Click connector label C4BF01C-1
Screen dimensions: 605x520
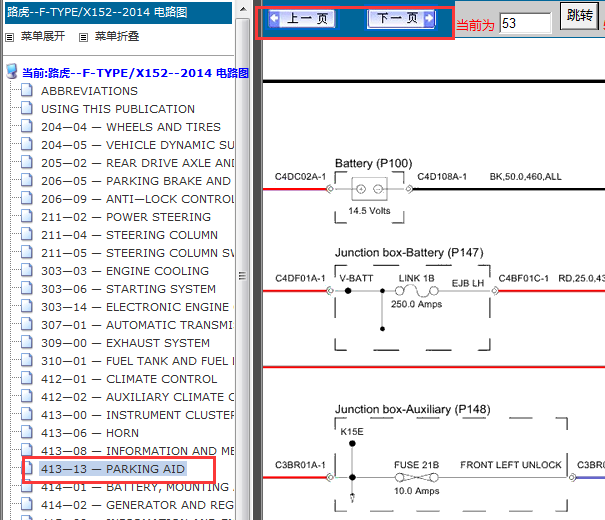pyautogui.click(x=523, y=279)
